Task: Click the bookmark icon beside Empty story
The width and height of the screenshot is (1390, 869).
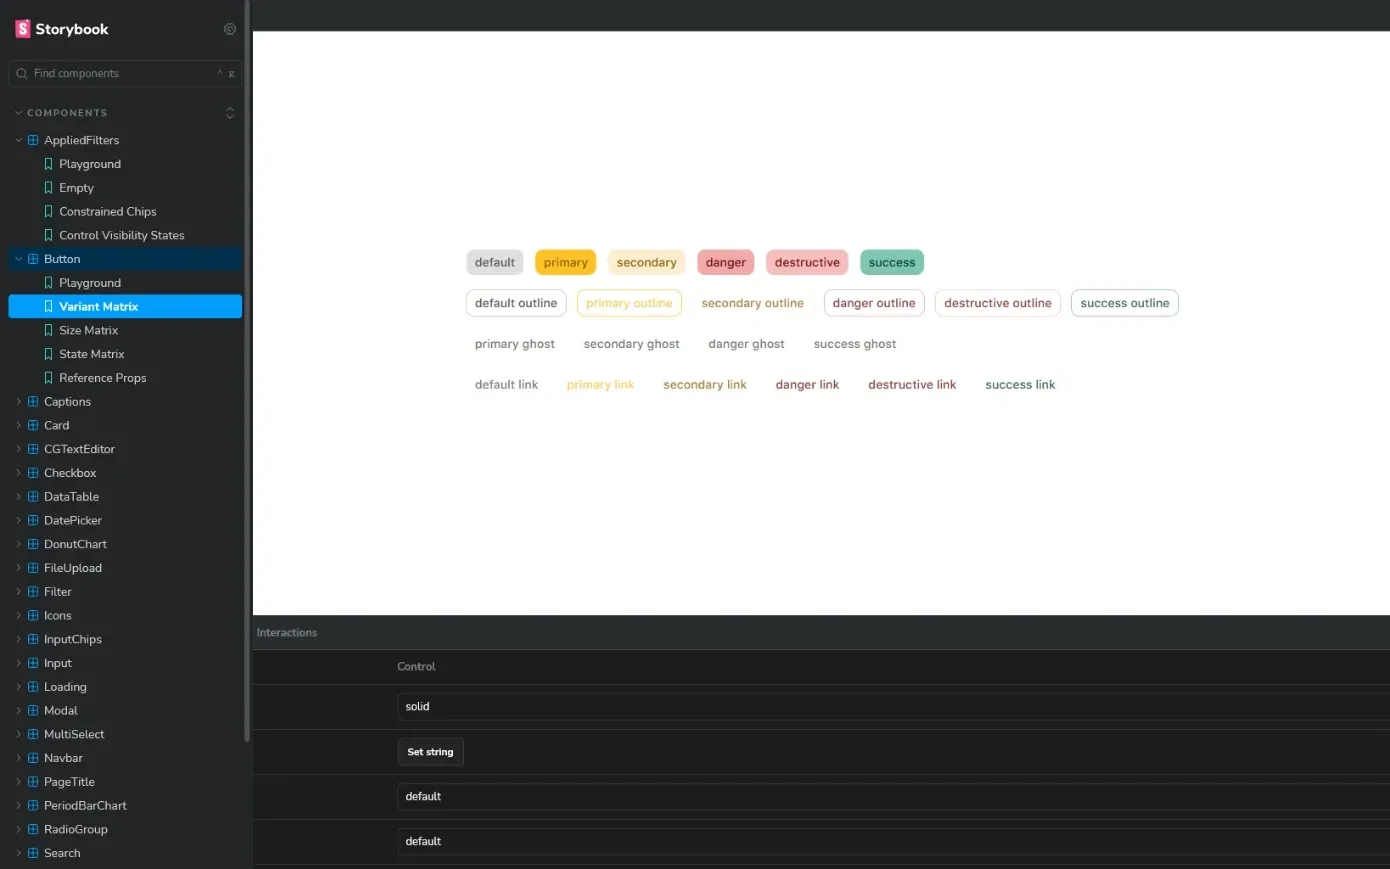Action: pos(48,188)
